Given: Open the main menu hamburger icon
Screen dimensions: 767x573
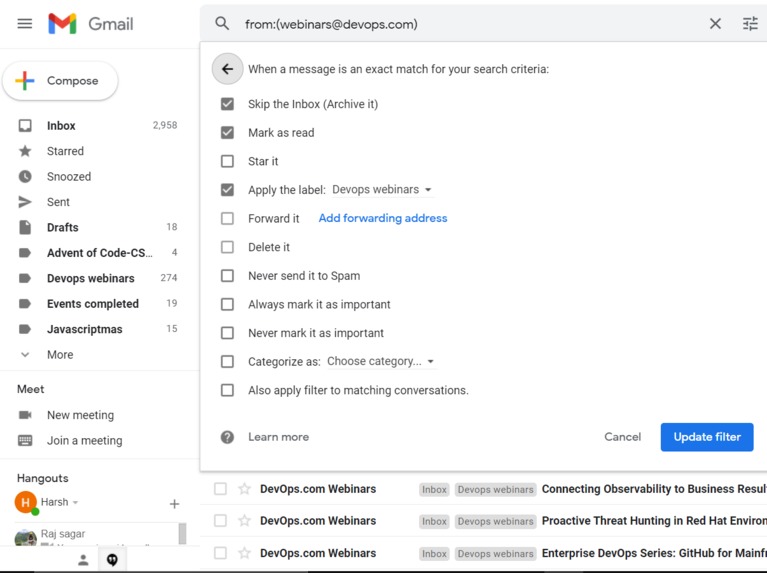Looking at the screenshot, I should 24,23.
